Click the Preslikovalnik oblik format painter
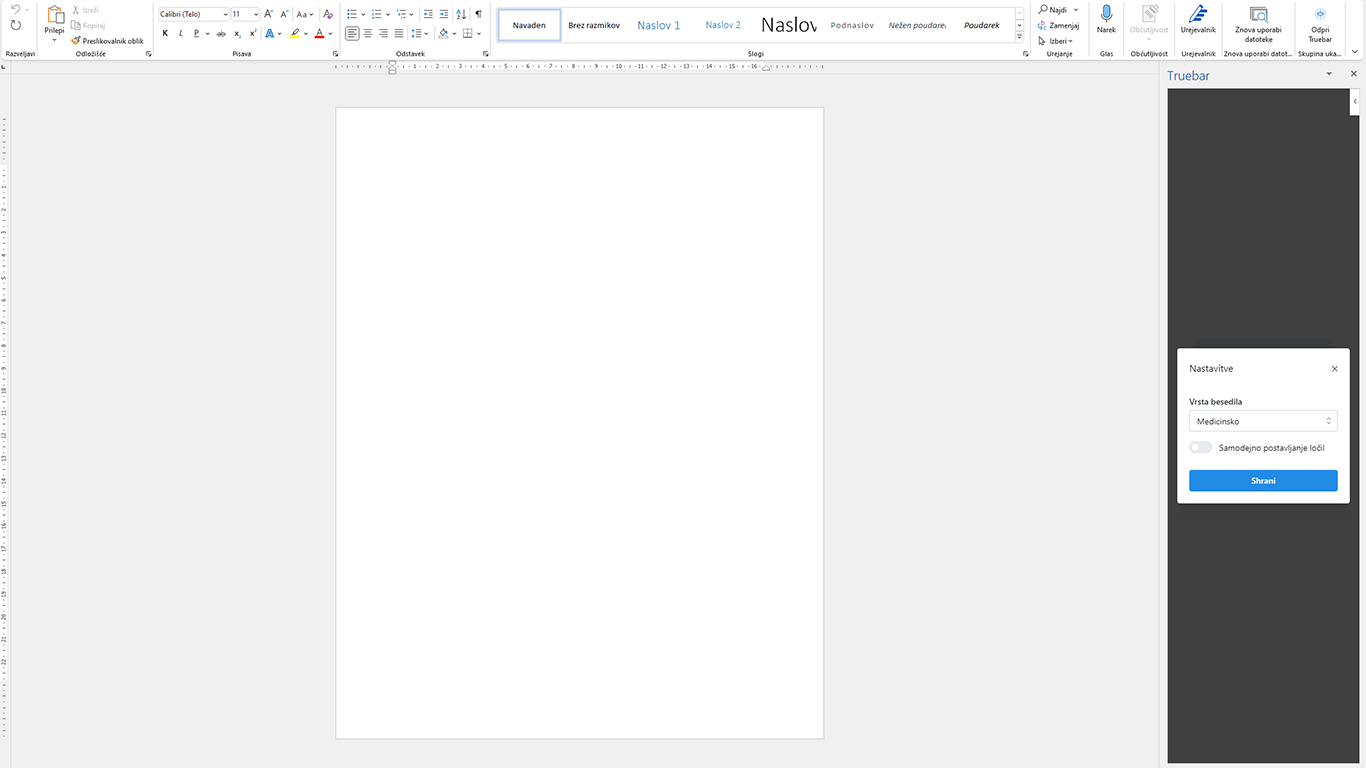Screen dimensions: 1366x768 [107, 41]
